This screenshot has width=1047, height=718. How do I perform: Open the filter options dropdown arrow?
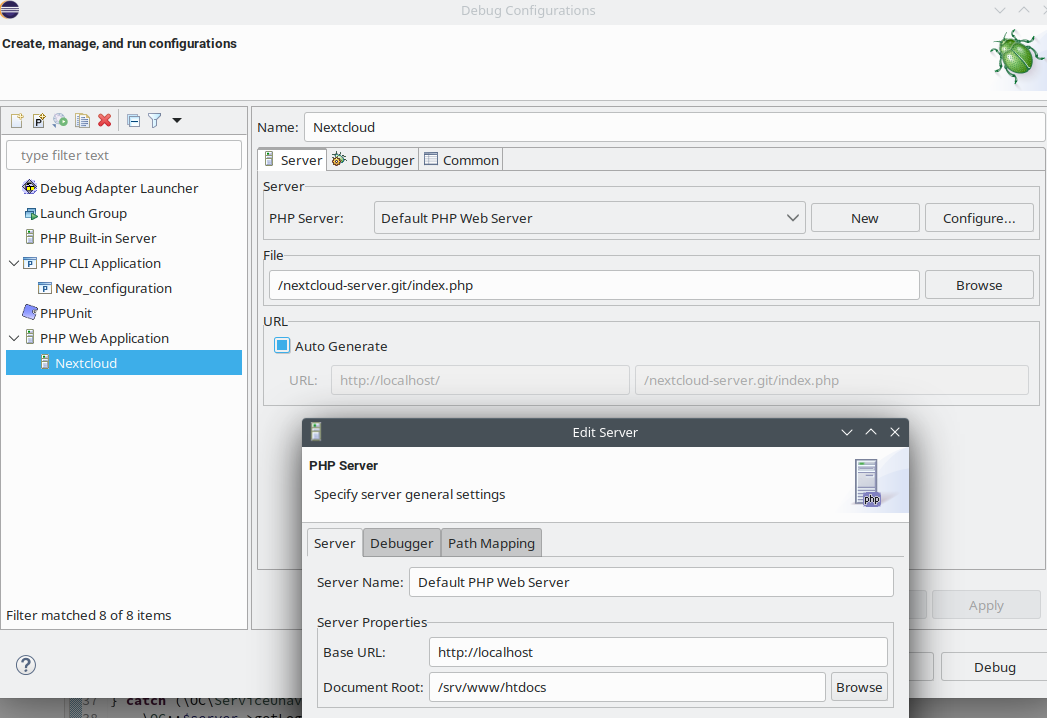pos(177,120)
